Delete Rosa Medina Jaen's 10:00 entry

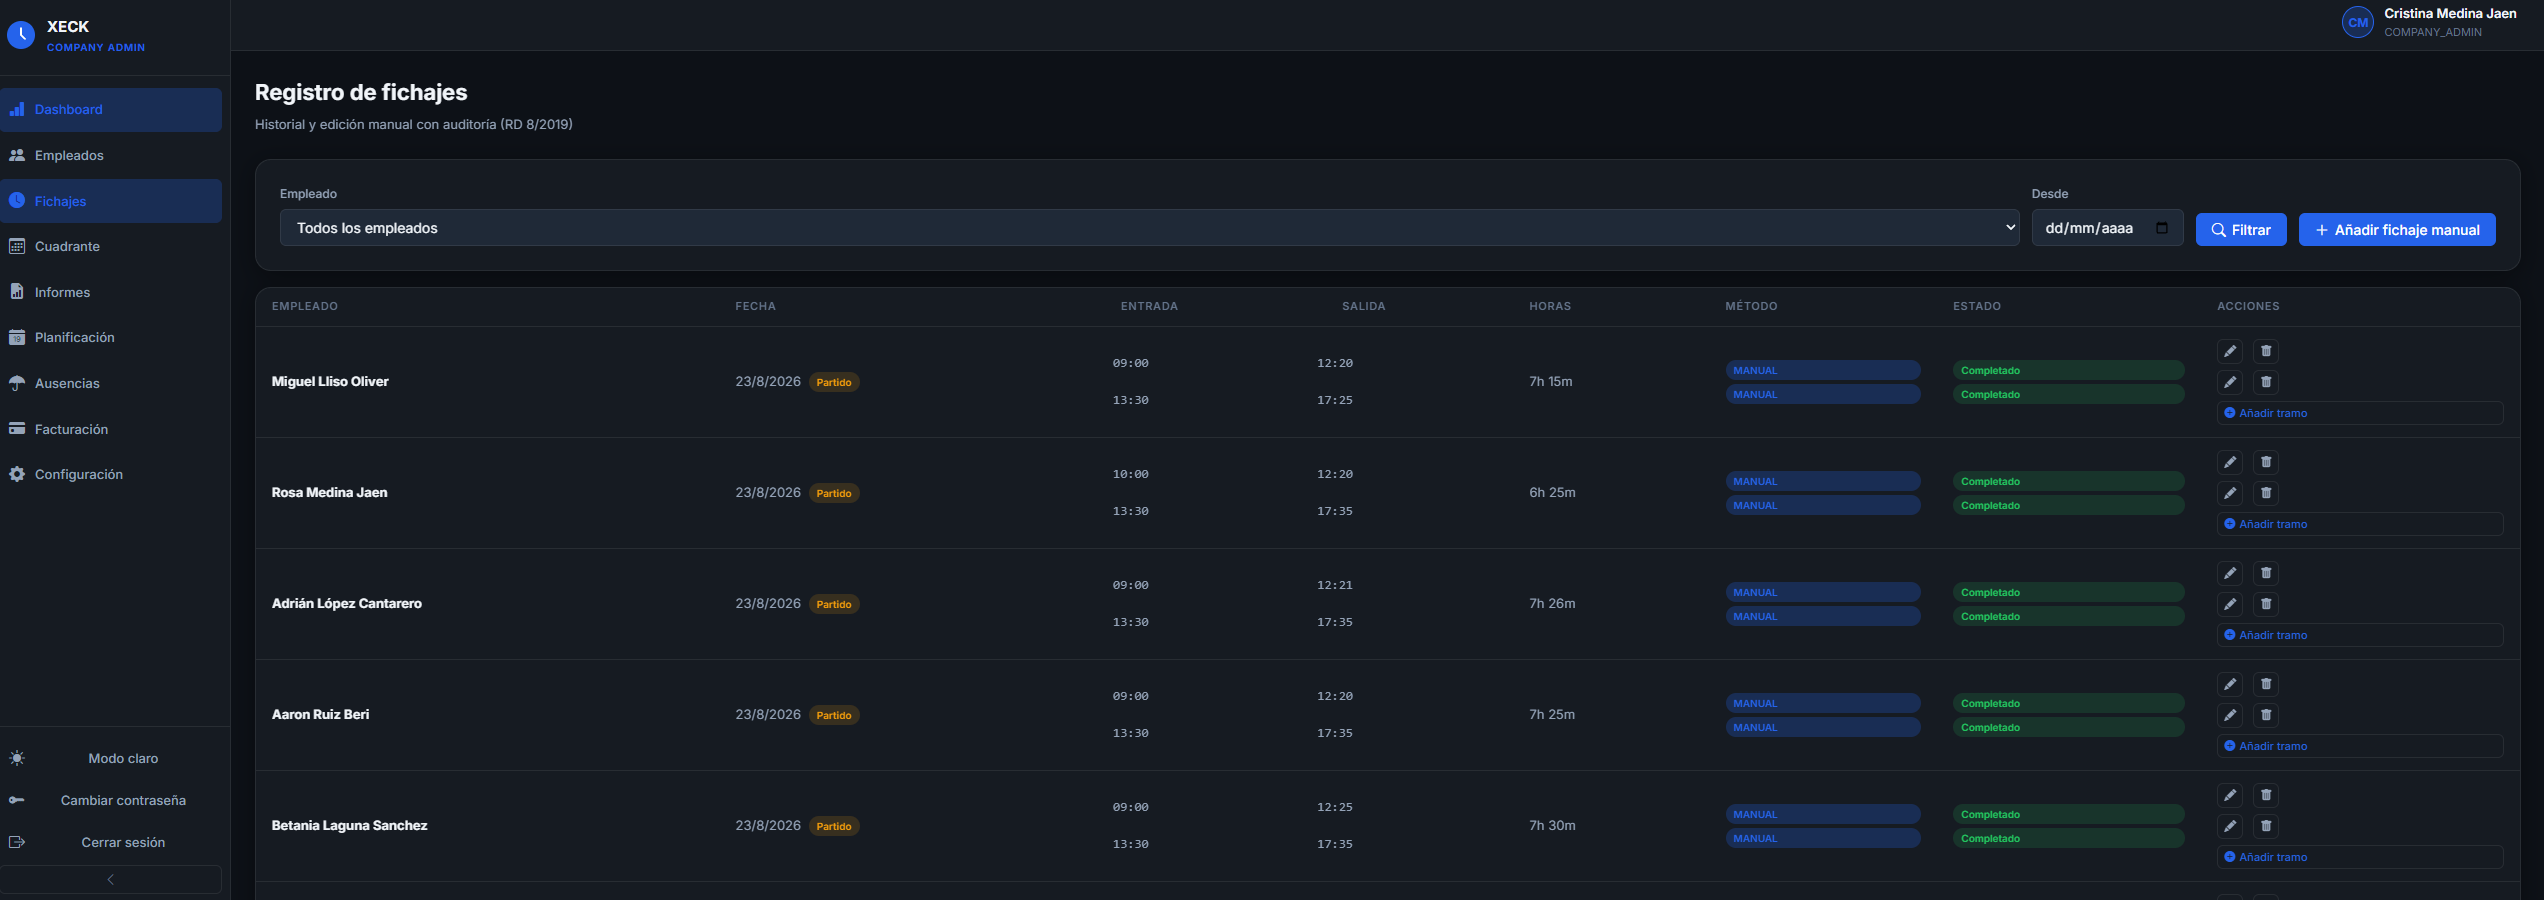click(x=2266, y=462)
